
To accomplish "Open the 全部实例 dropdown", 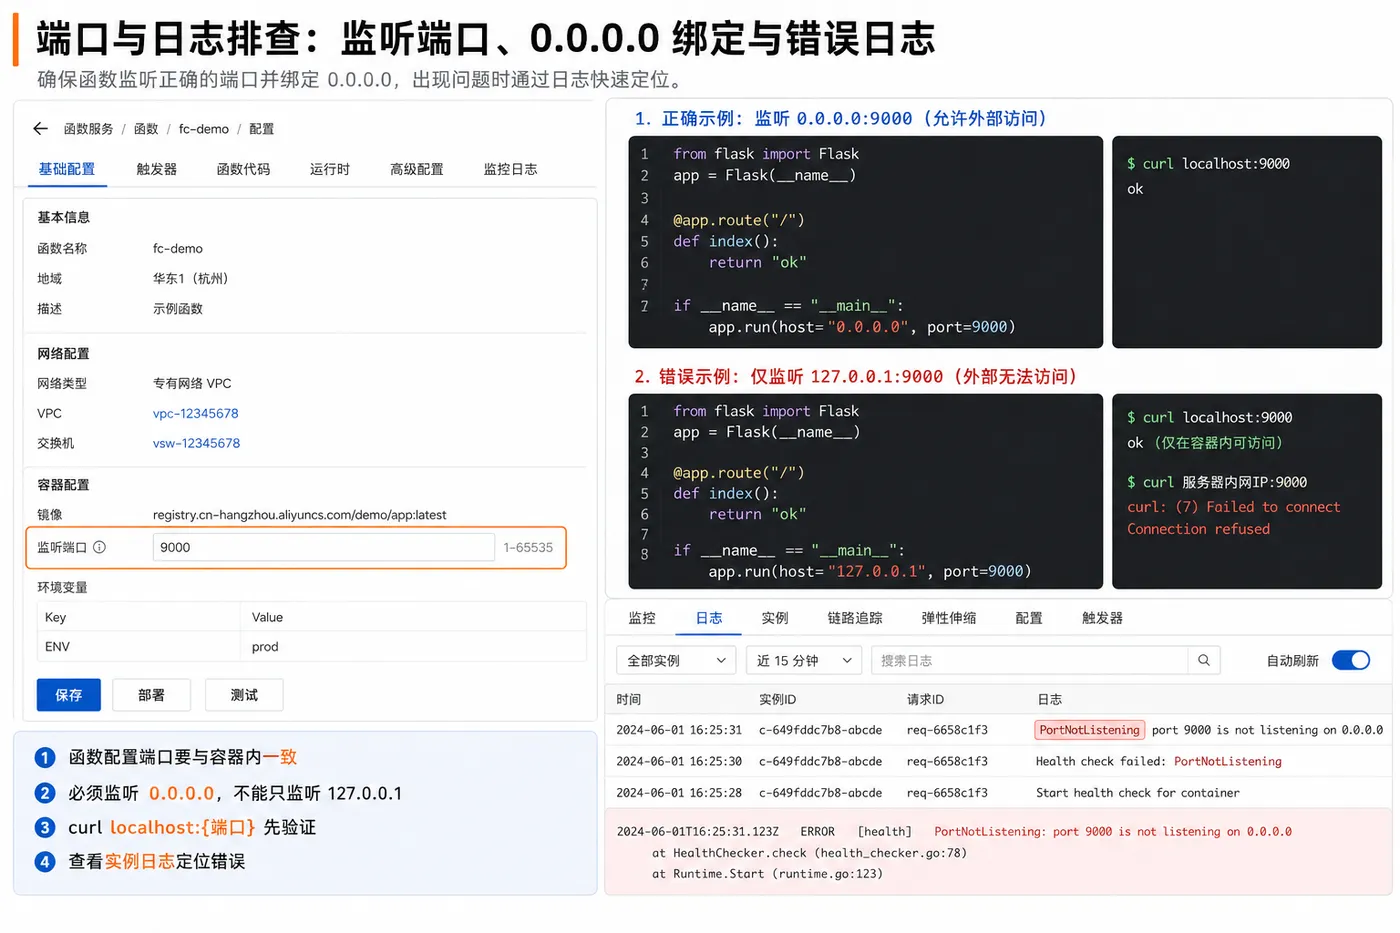I will 676,660.
